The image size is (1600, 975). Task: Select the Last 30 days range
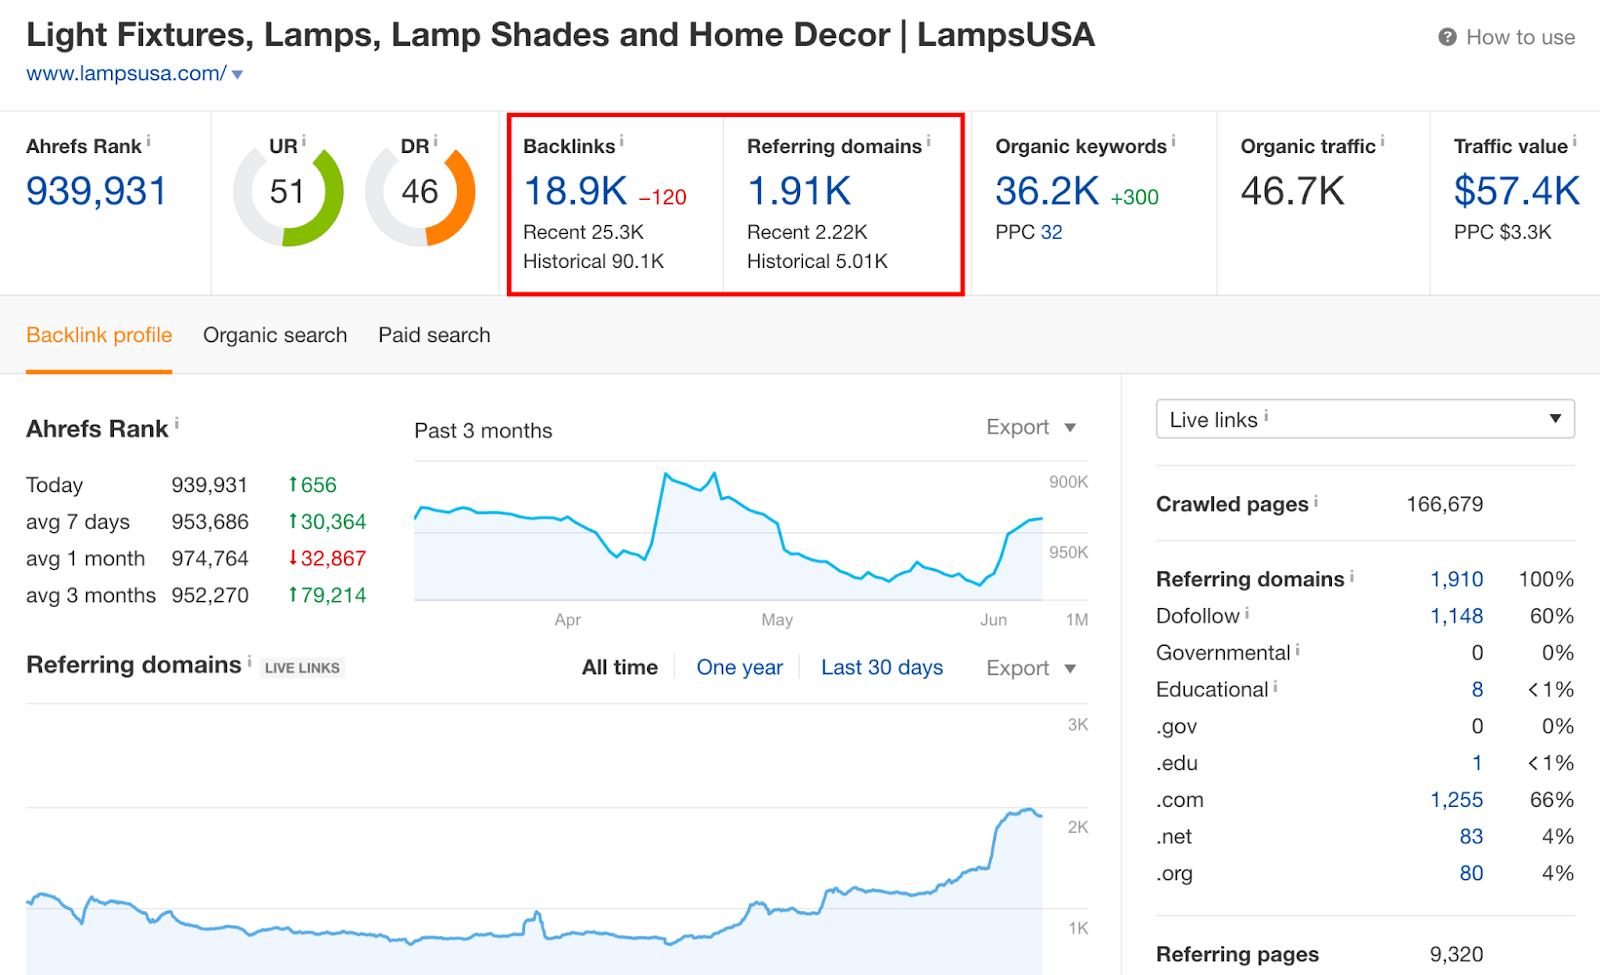(882, 667)
